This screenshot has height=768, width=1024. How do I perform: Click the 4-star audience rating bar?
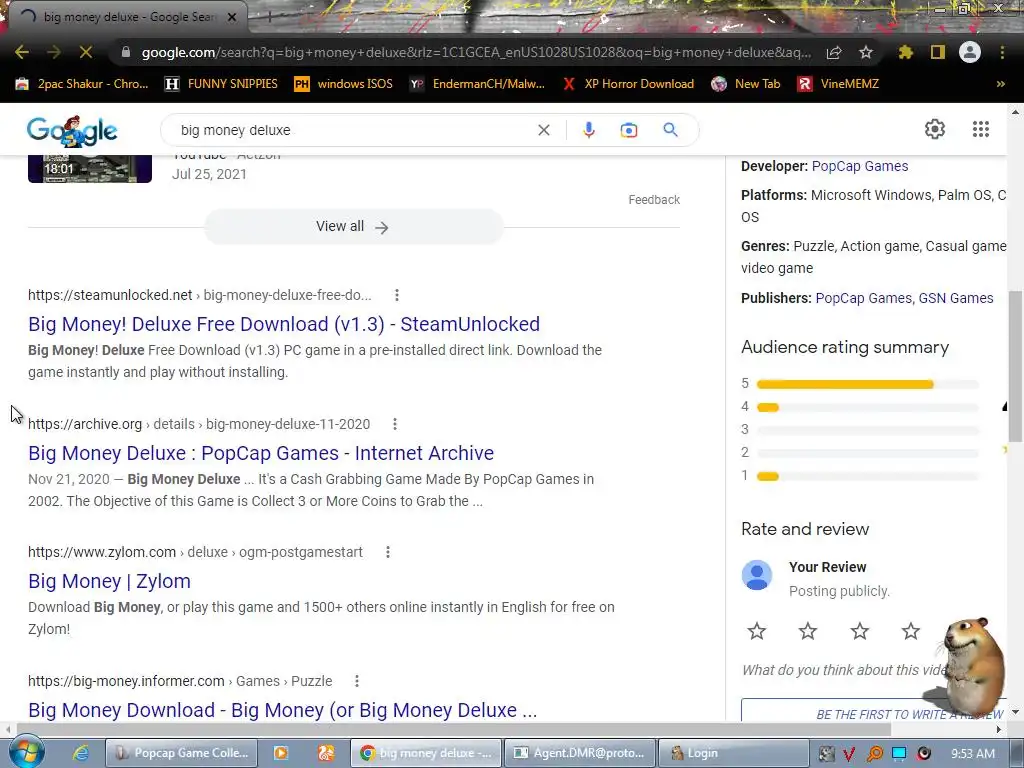868,408
